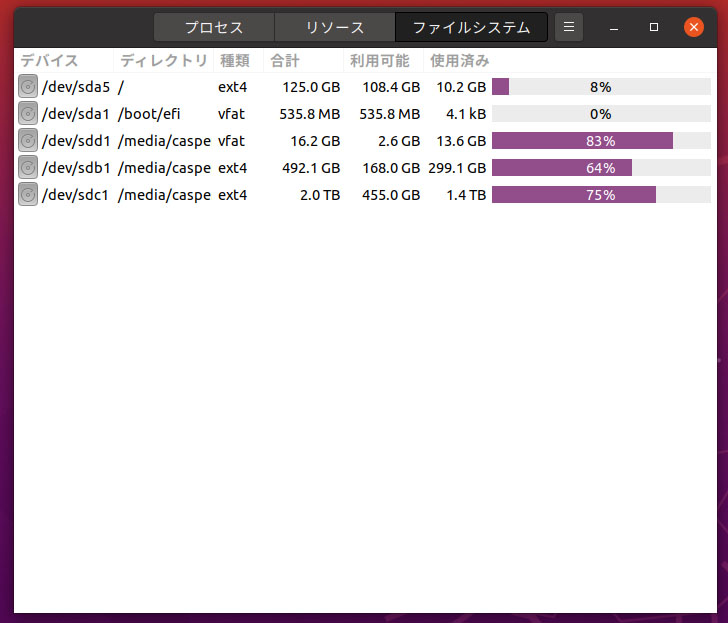Screen dimensions: 728x623
Task: Sort by the 利用可能 column header
Action: [384, 61]
